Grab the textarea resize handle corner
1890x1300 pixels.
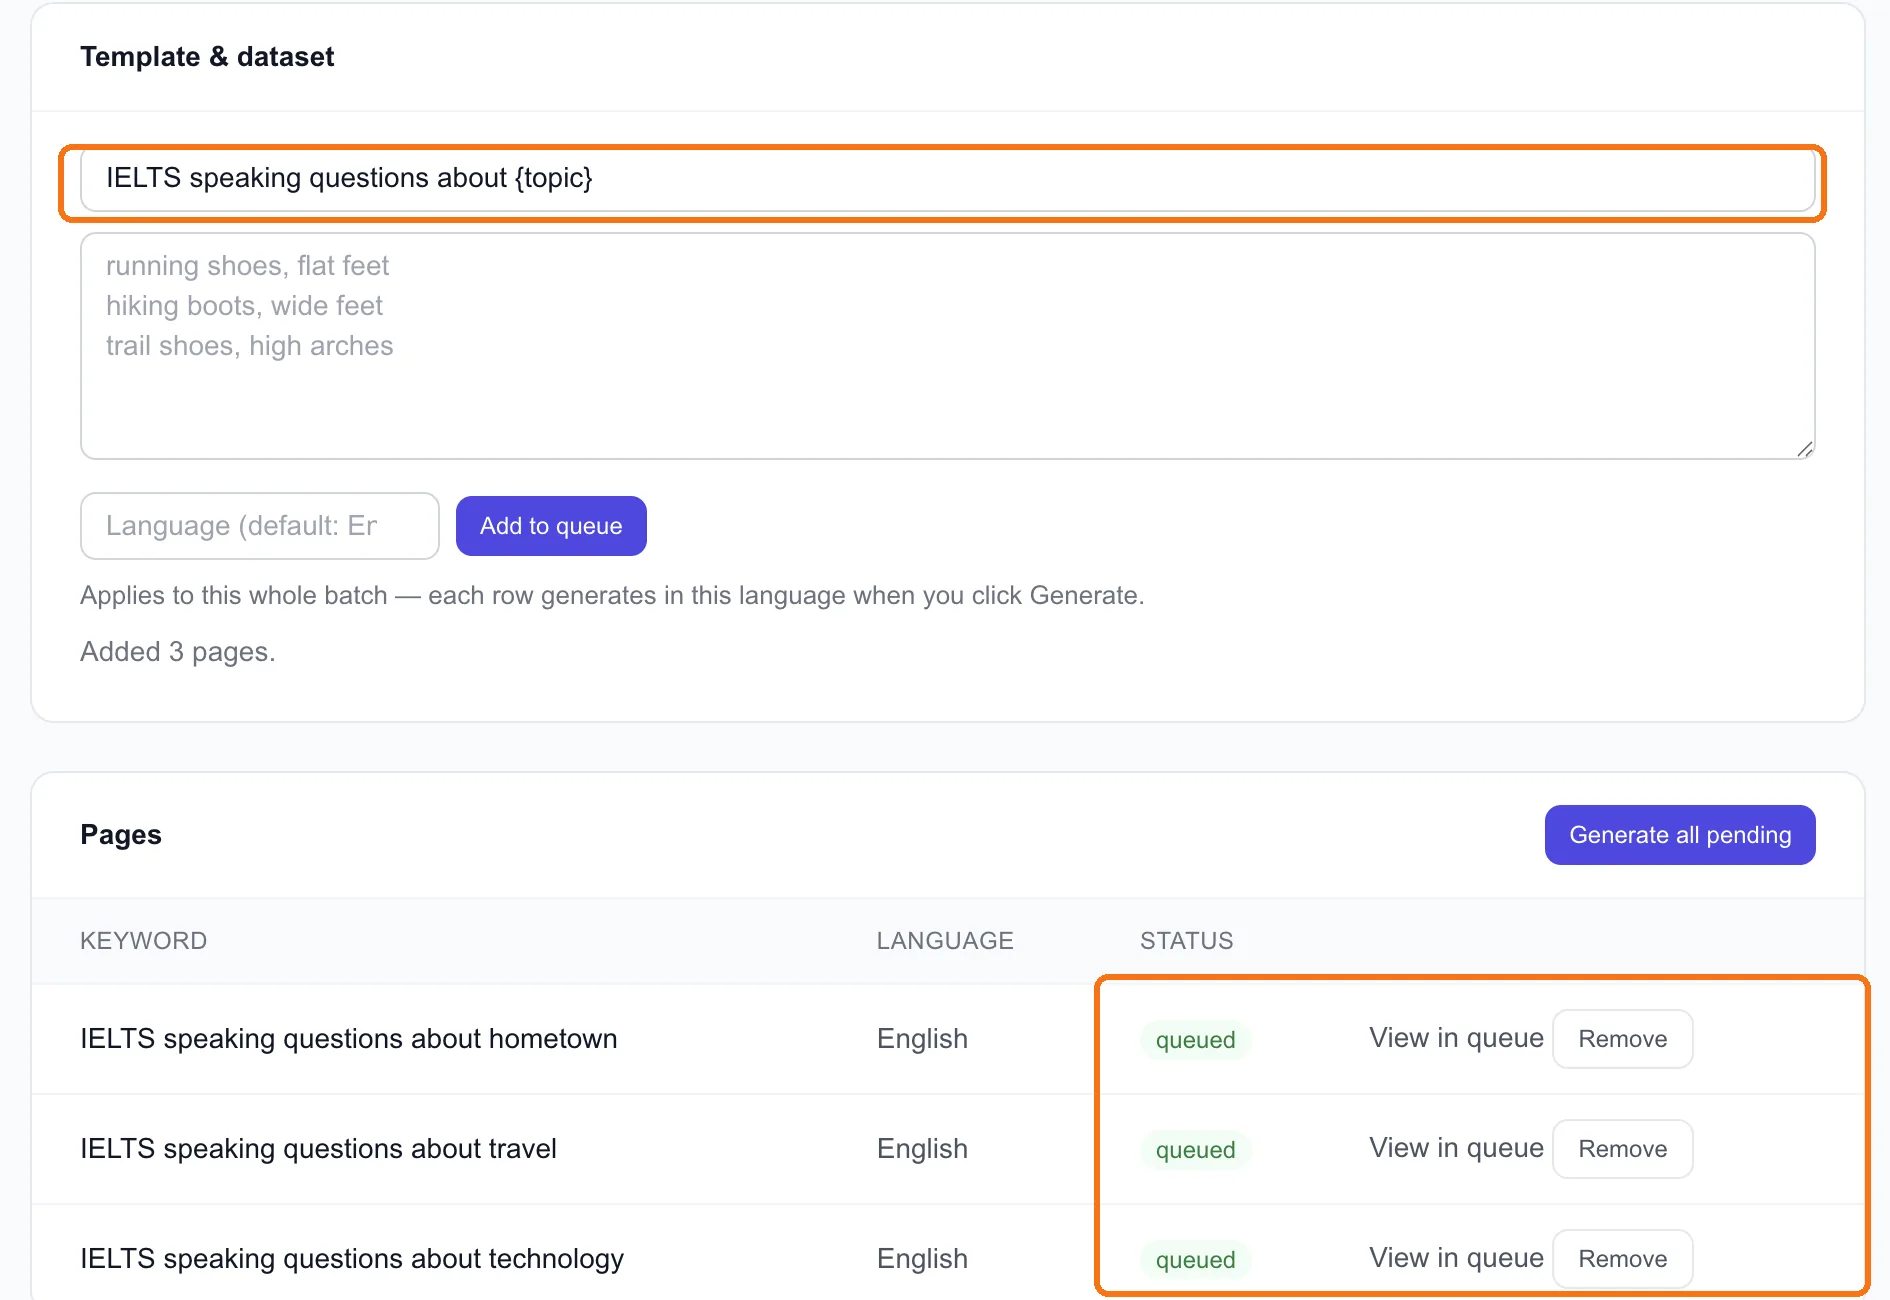coord(1804,449)
